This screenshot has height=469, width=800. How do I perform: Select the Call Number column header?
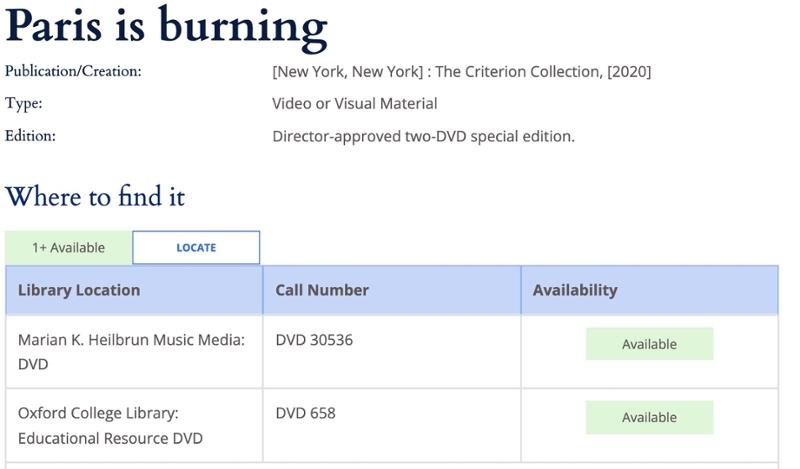point(392,290)
